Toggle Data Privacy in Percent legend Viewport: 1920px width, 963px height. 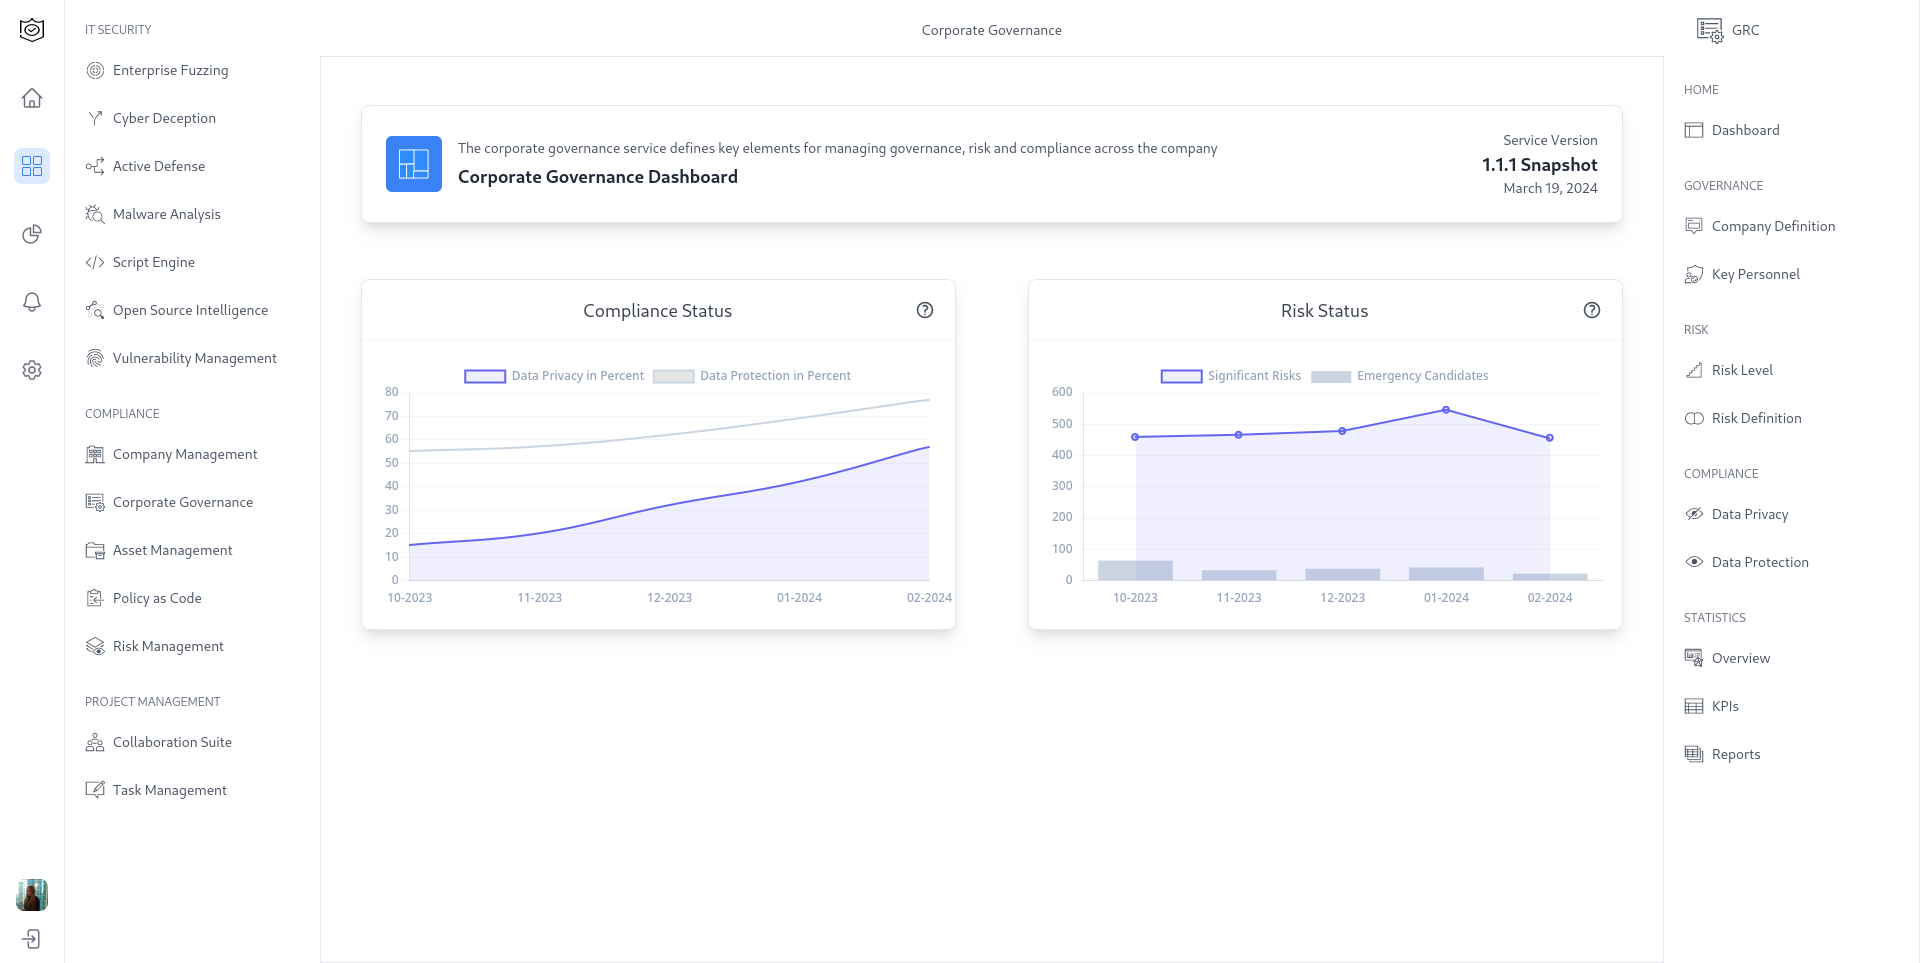(x=555, y=376)
